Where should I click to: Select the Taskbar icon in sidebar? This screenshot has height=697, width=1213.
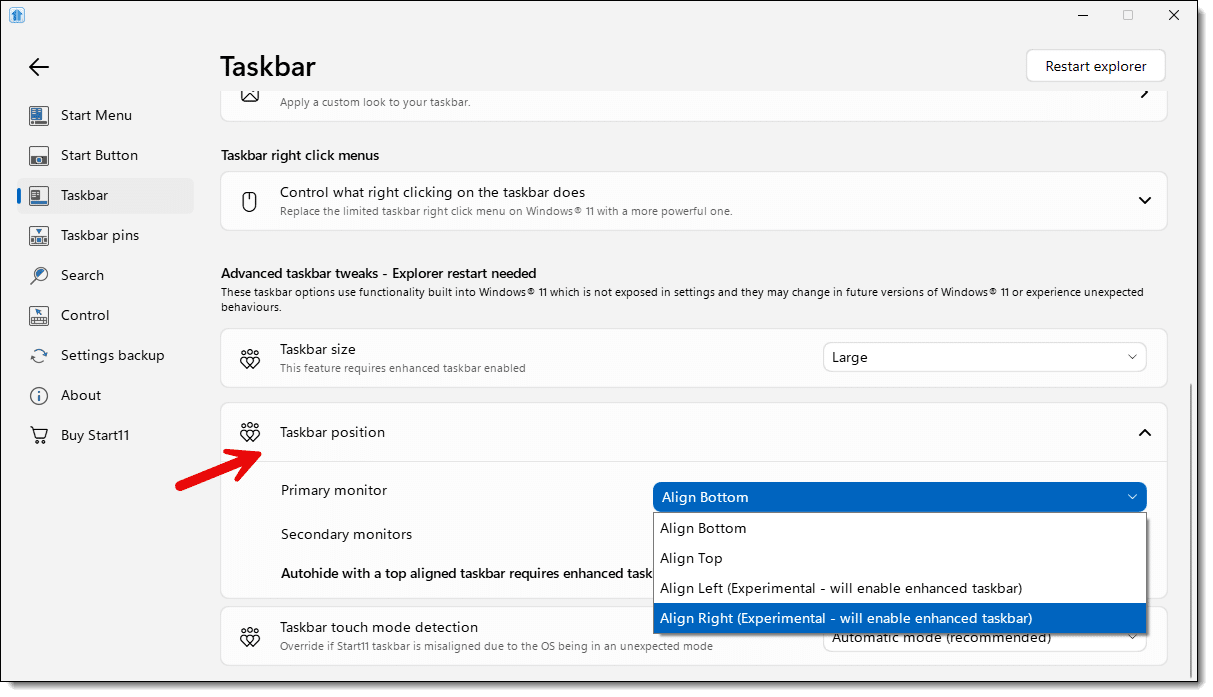[x=39, y=195]
